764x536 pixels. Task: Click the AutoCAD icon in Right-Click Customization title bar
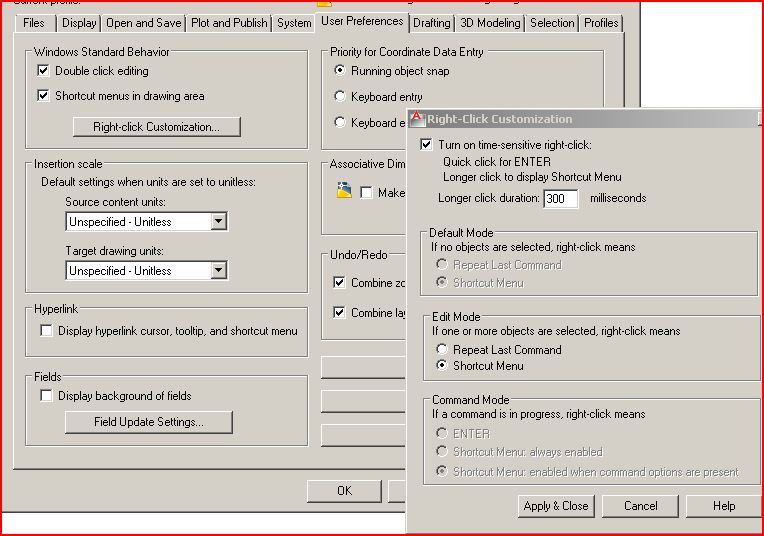[416, 118]
